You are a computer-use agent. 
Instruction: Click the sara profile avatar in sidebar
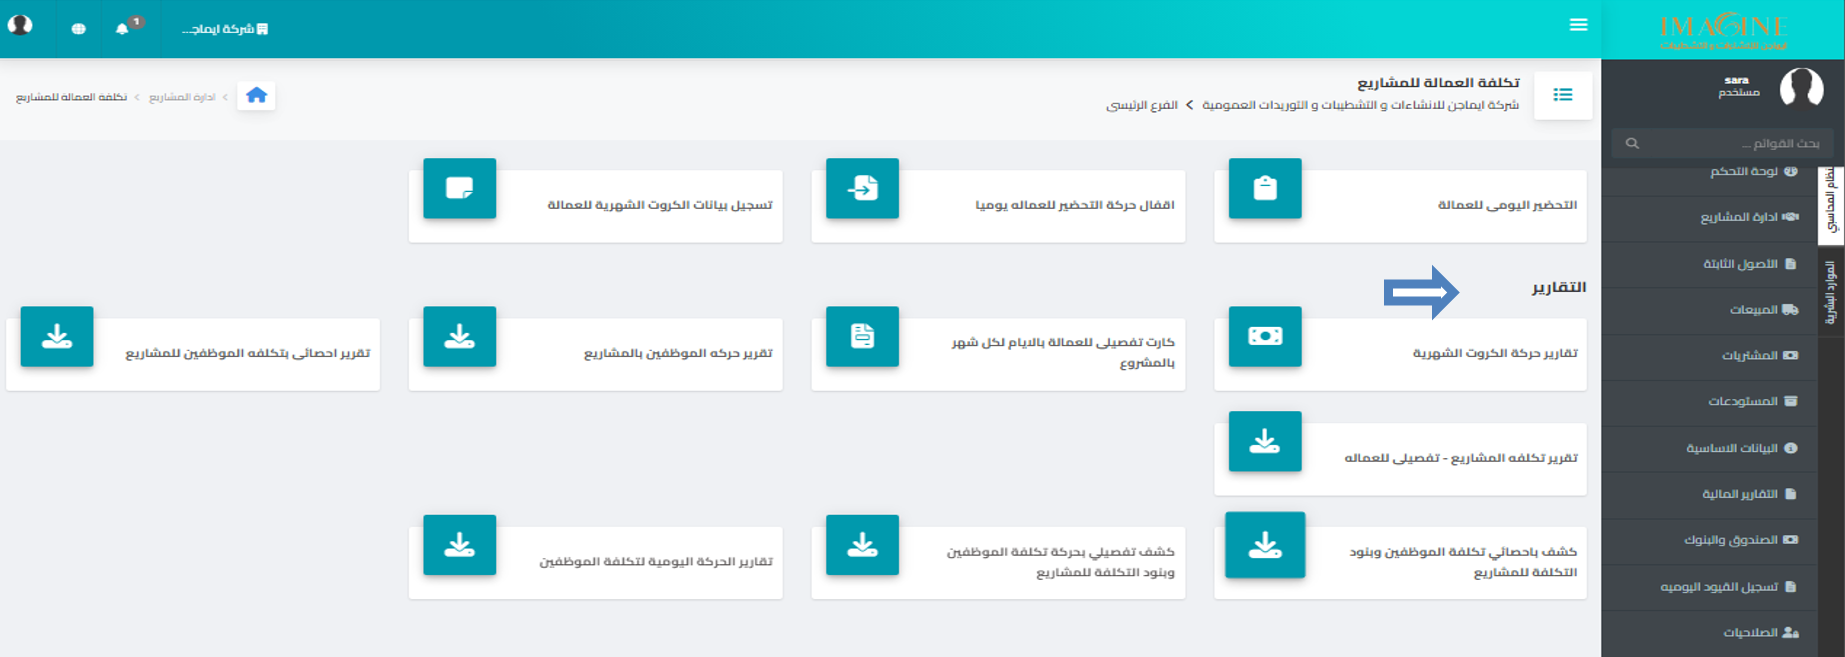(x=1801, y=87)
